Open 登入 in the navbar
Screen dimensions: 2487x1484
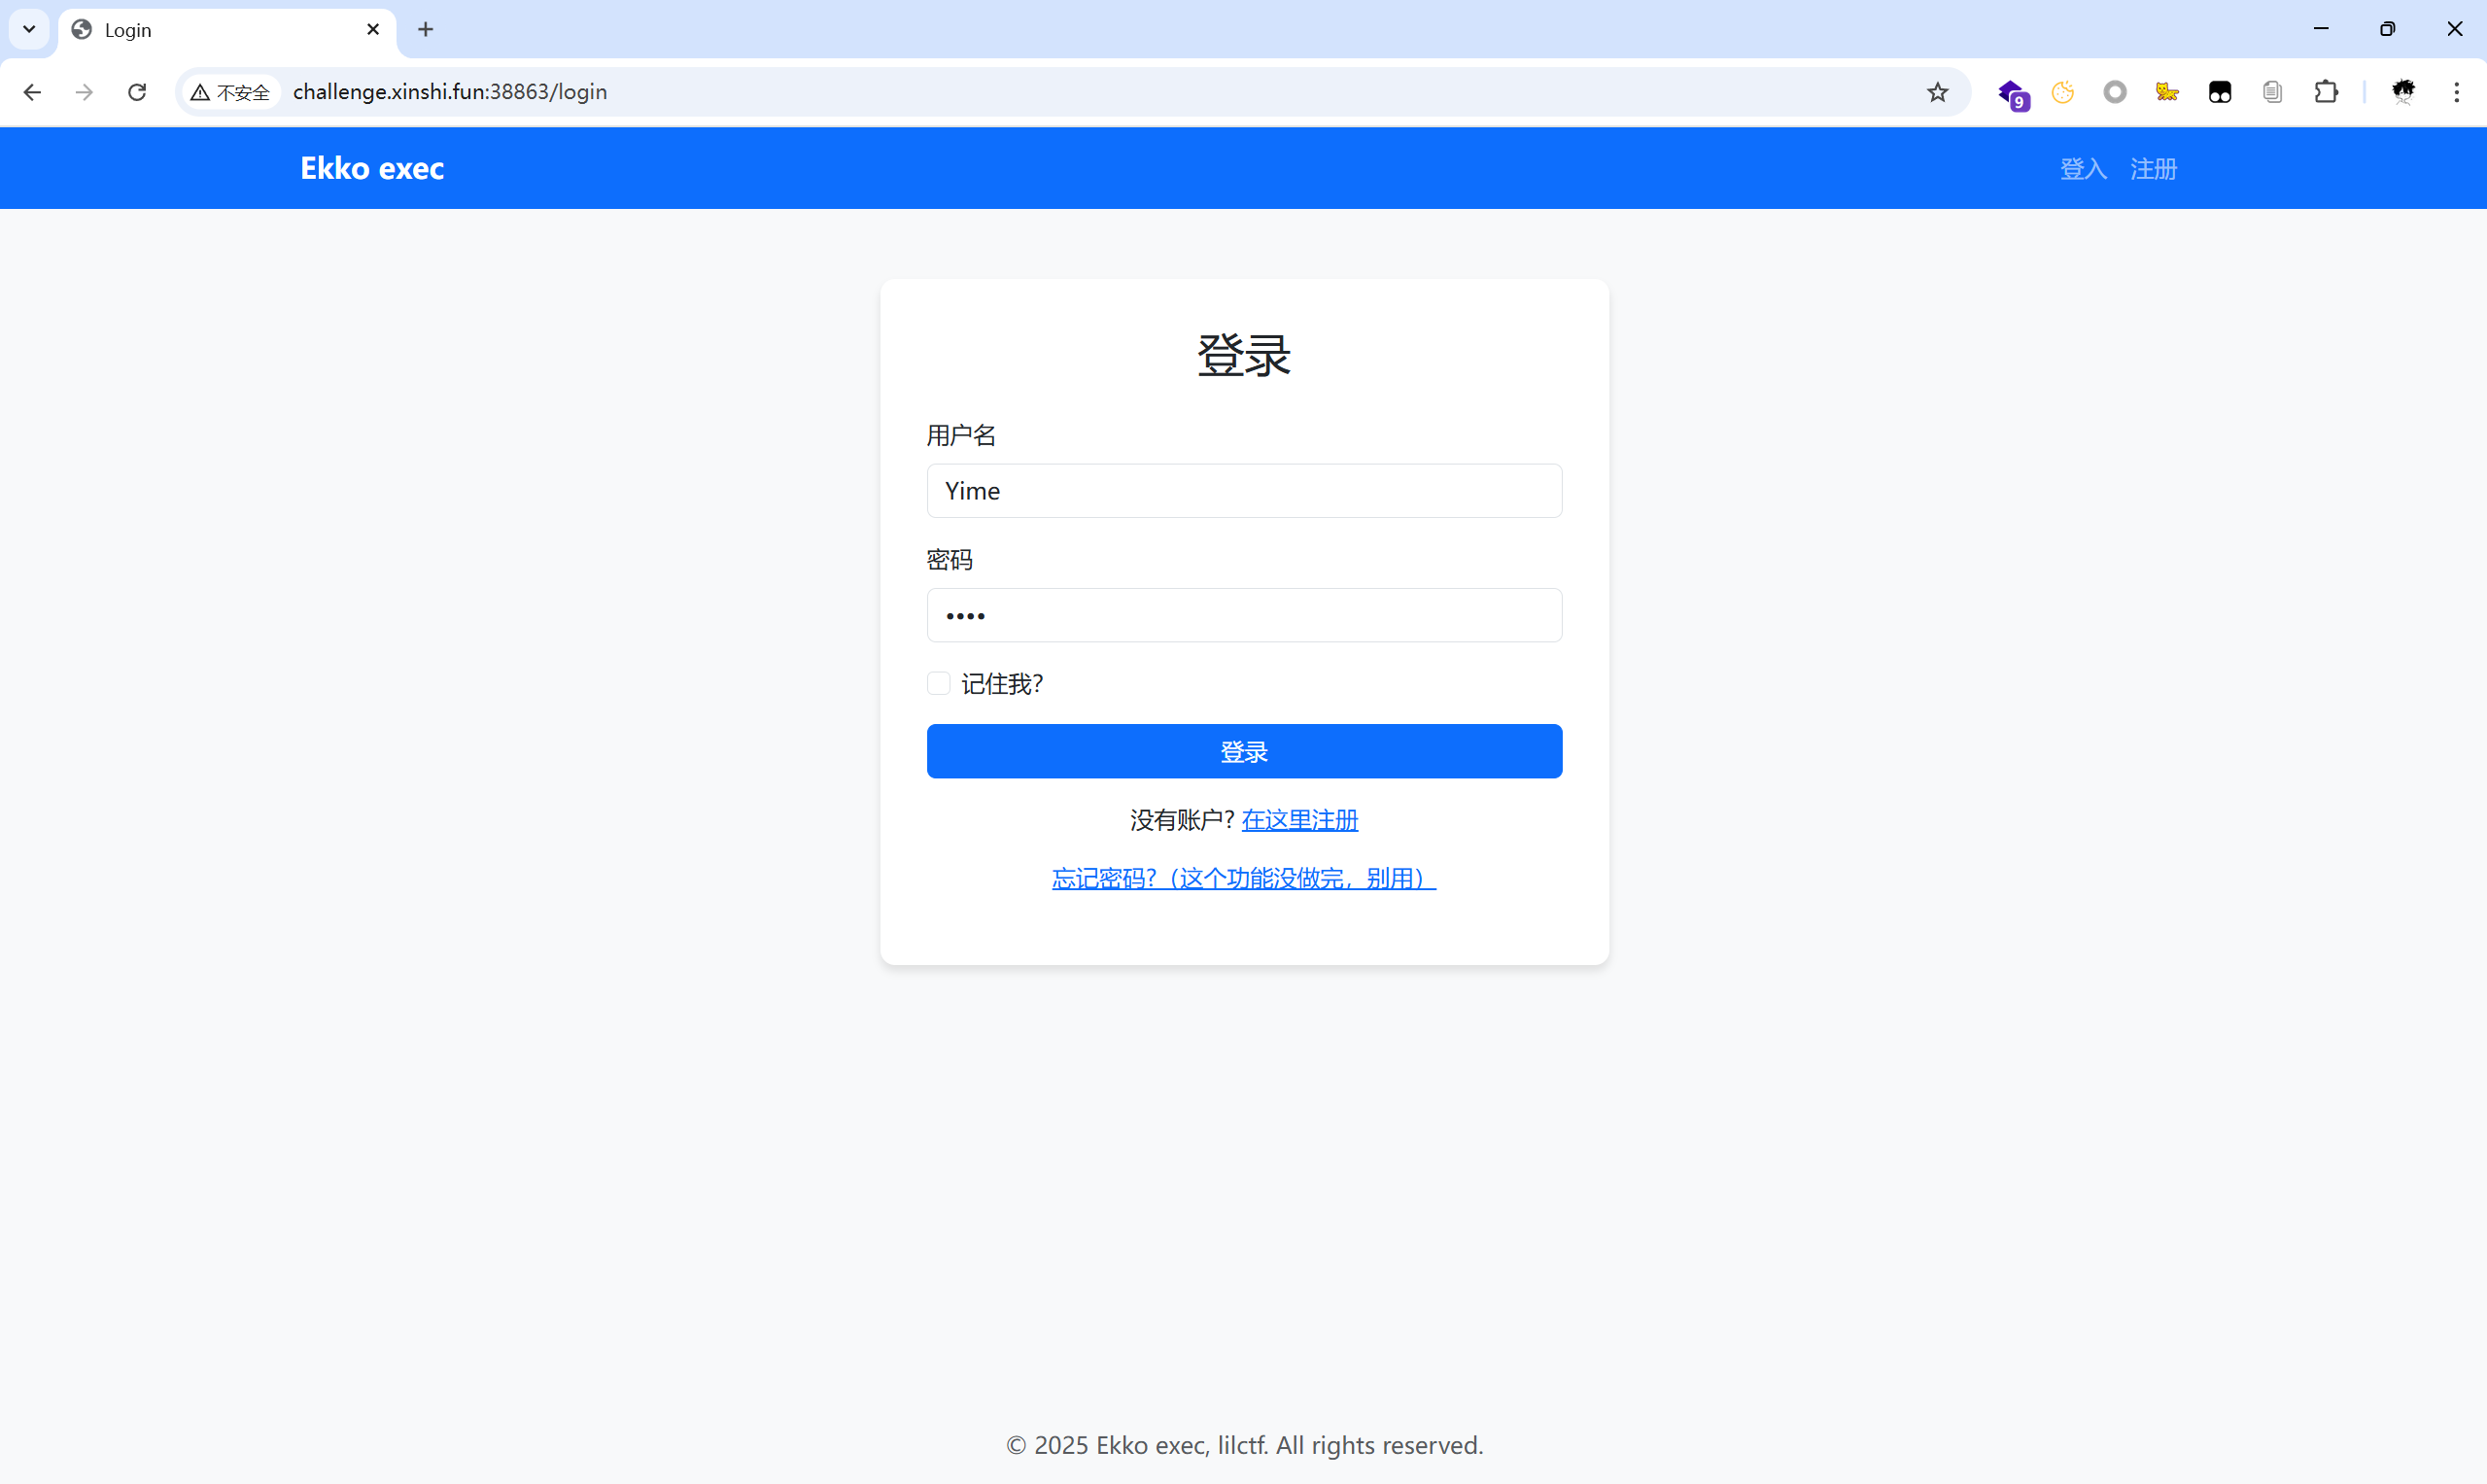2083,168
